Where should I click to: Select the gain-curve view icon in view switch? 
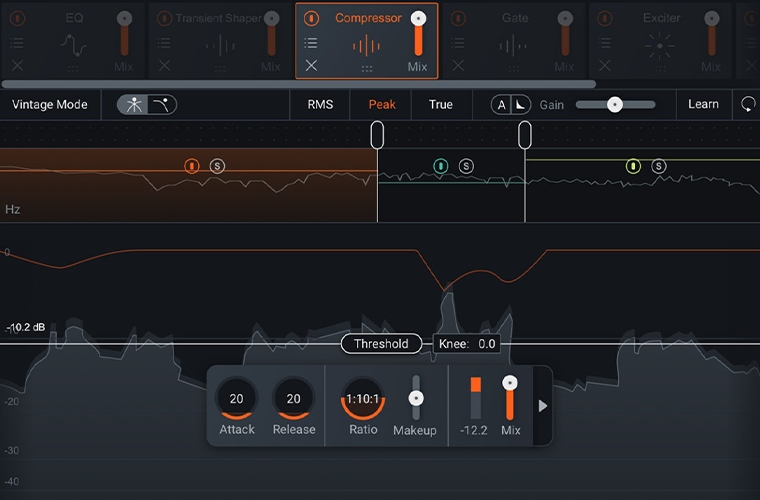point(161,105)
